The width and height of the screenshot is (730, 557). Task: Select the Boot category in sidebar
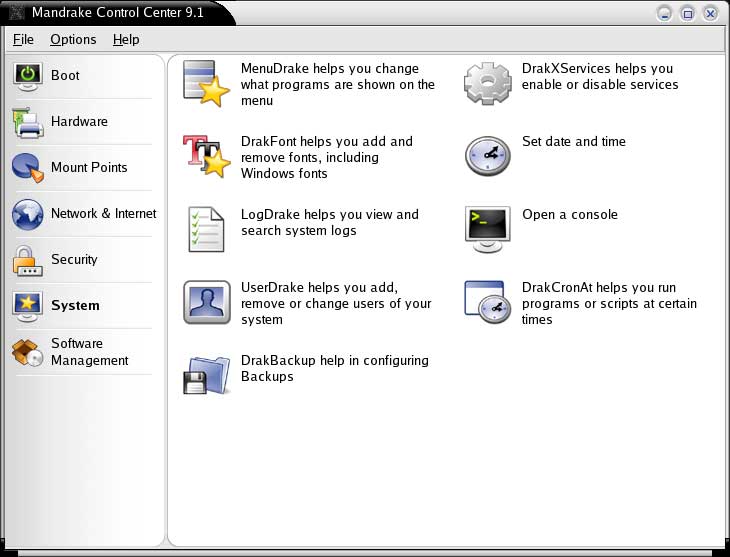pyautogui.click(x=65, y=76)
